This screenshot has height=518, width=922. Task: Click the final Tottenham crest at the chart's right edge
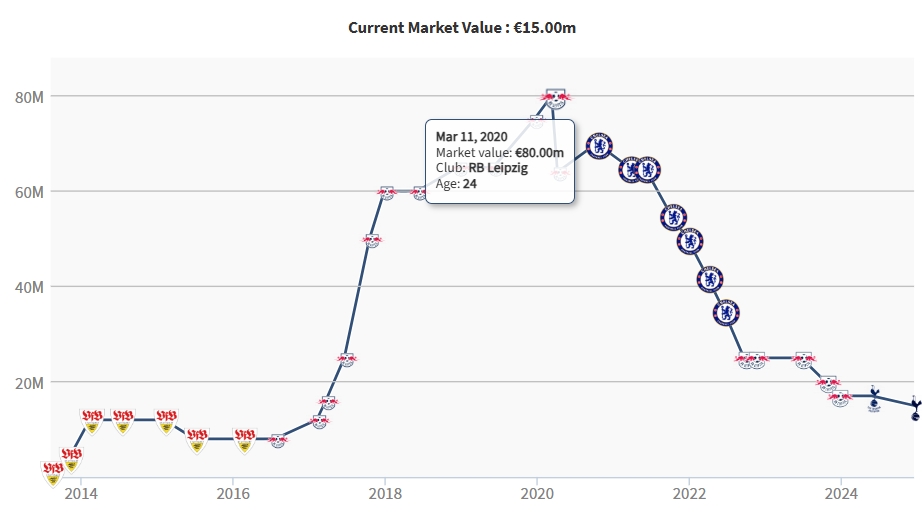pyautogui.click(x=916, y=407)
